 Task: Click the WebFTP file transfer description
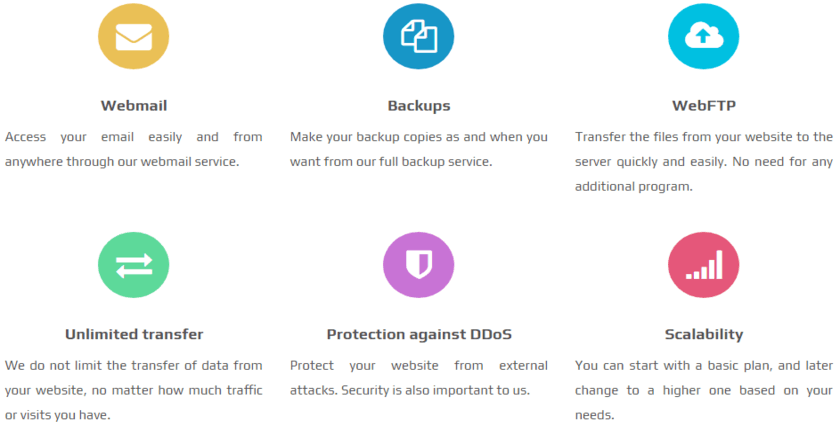(704, 162)
